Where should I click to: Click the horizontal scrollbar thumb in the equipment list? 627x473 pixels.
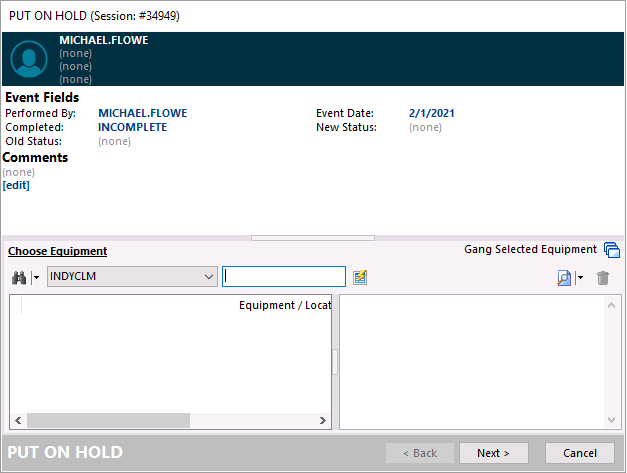point(108,421)
